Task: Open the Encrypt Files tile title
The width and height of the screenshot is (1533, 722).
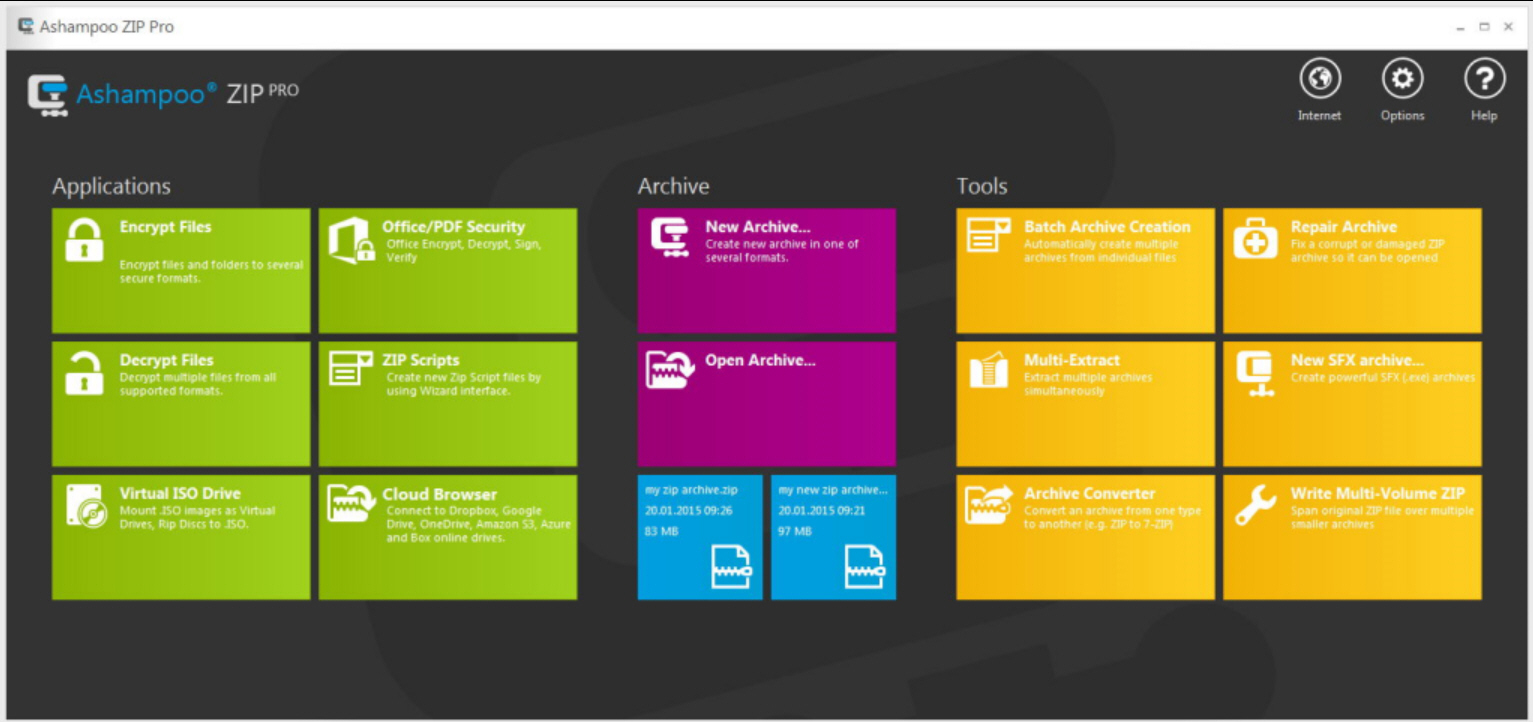Action: [165, 227]
